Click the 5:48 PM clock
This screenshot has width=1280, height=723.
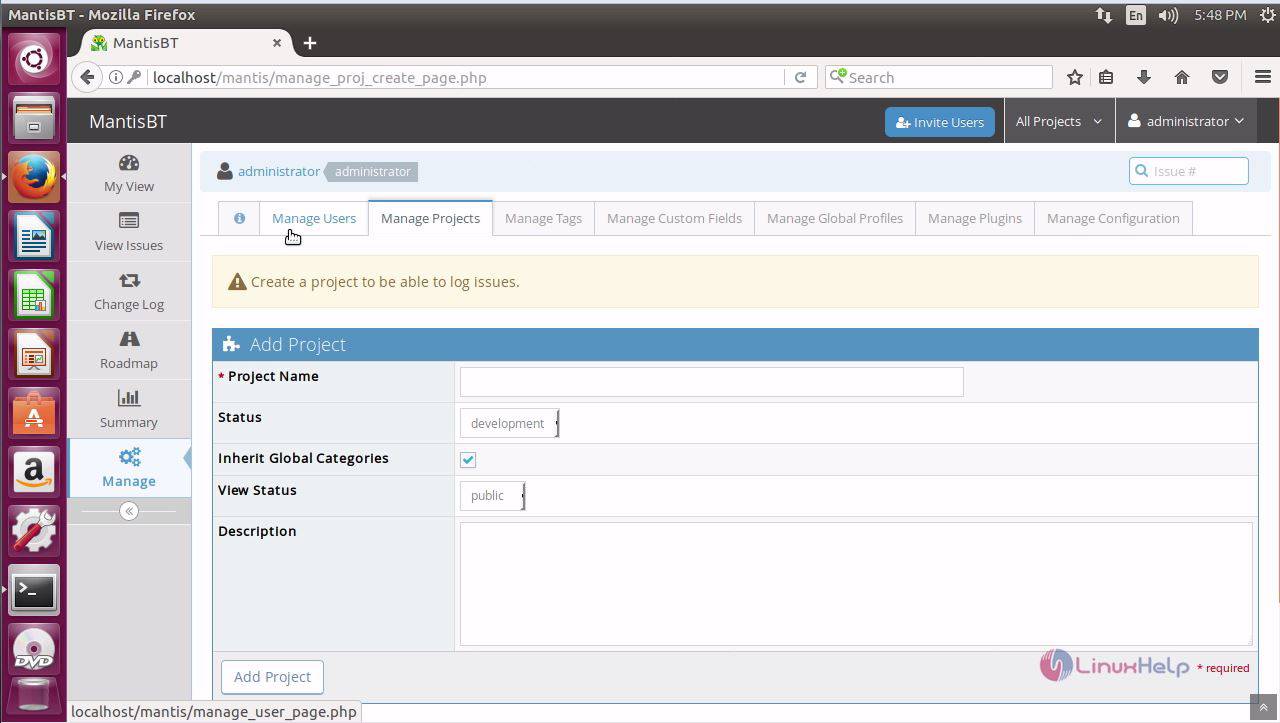coord(1220,15)
